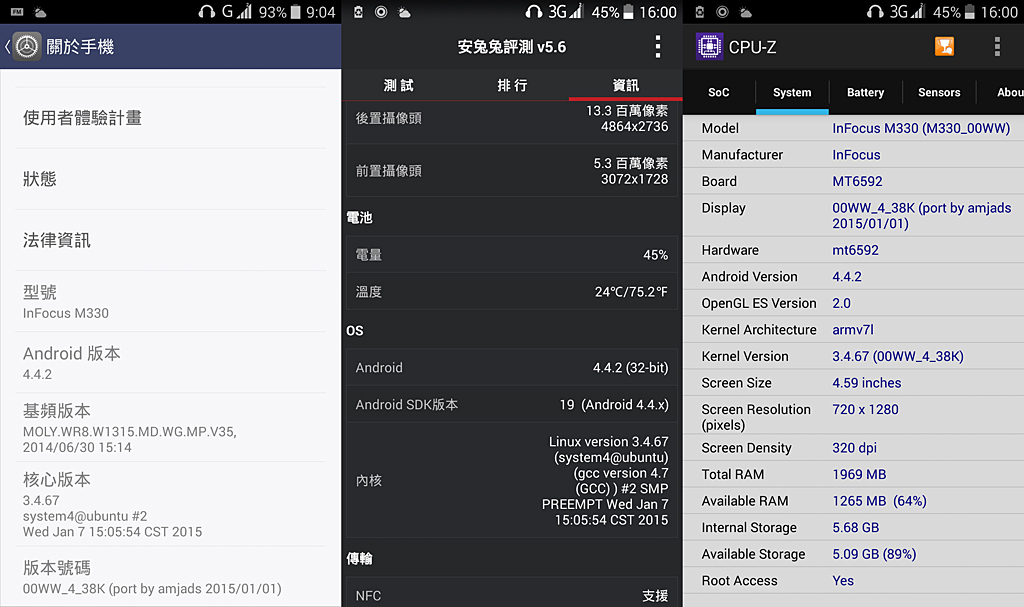The image size is (1024, 607).
Task: Tap 安兔兔評測 v5.6 title
Action: pos(511,47)
